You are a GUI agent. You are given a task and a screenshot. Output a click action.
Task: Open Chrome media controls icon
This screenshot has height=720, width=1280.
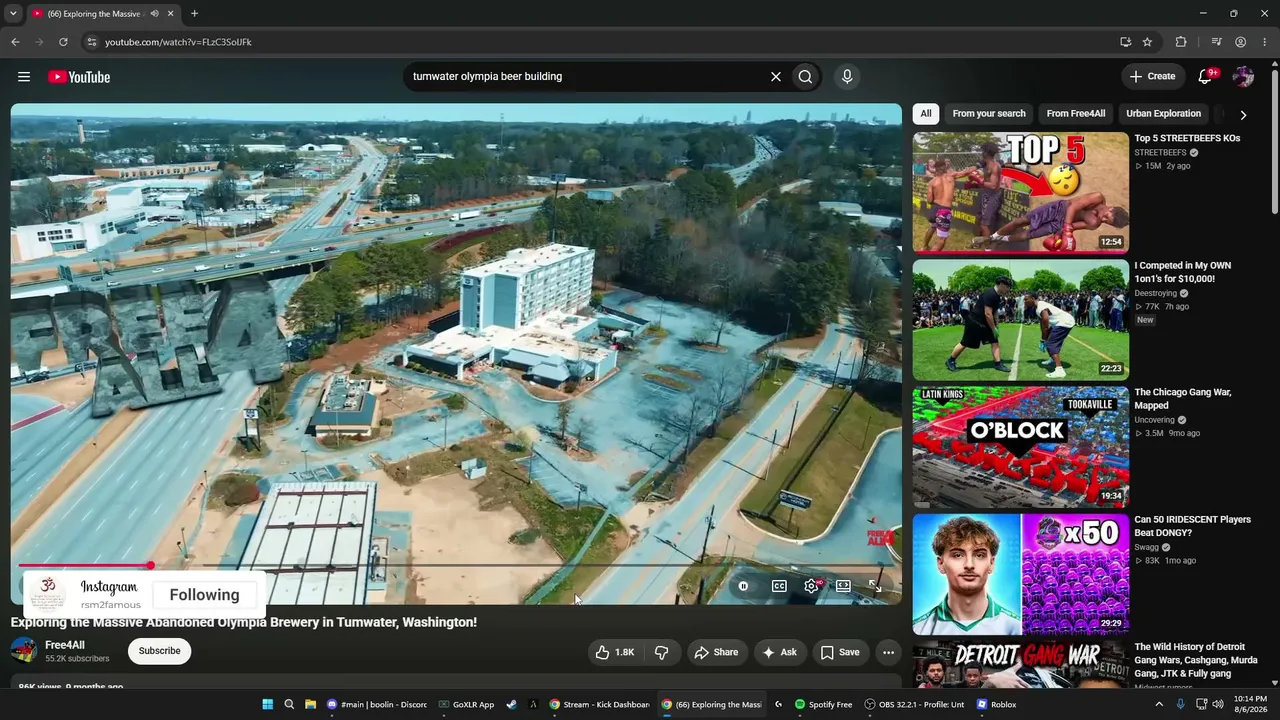point(1216,42)
